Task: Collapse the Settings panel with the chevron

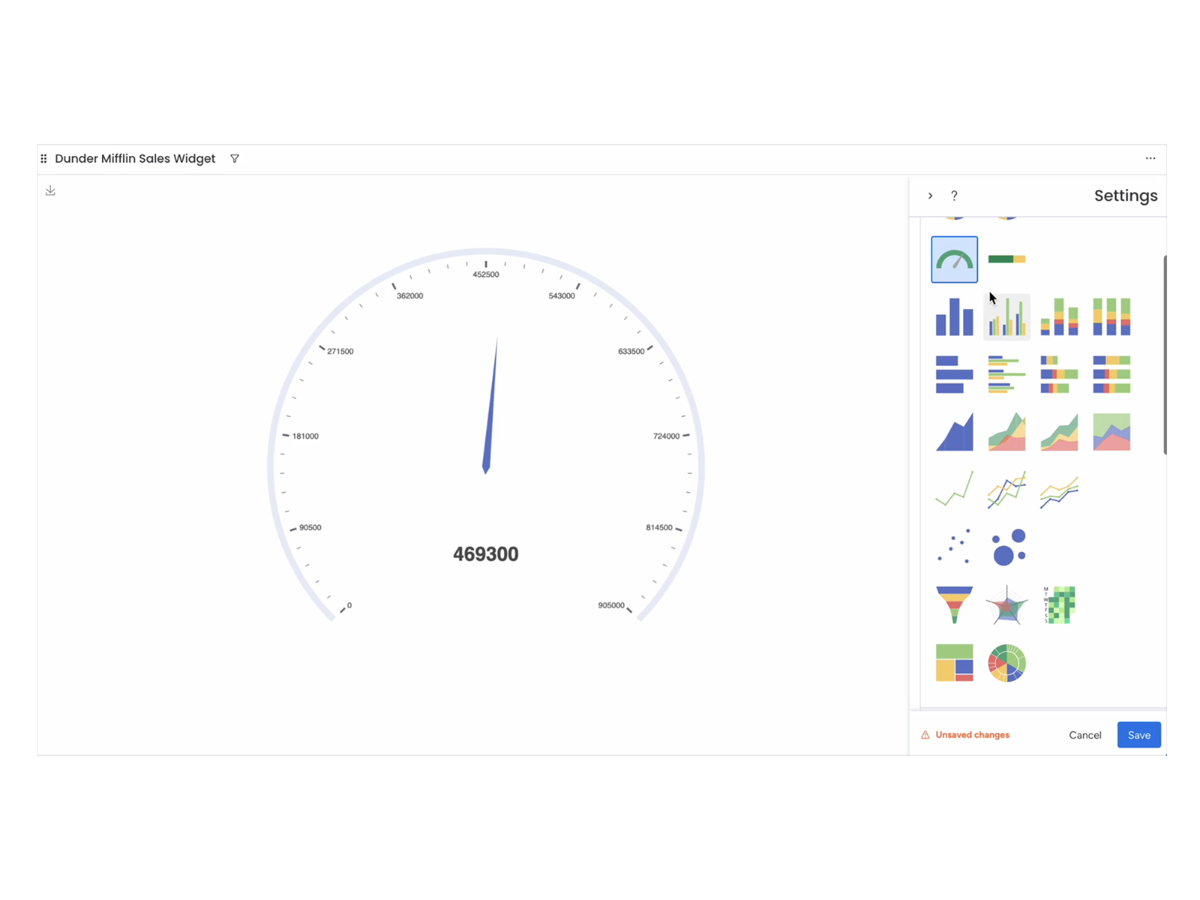Action: (x=930, y=196)
